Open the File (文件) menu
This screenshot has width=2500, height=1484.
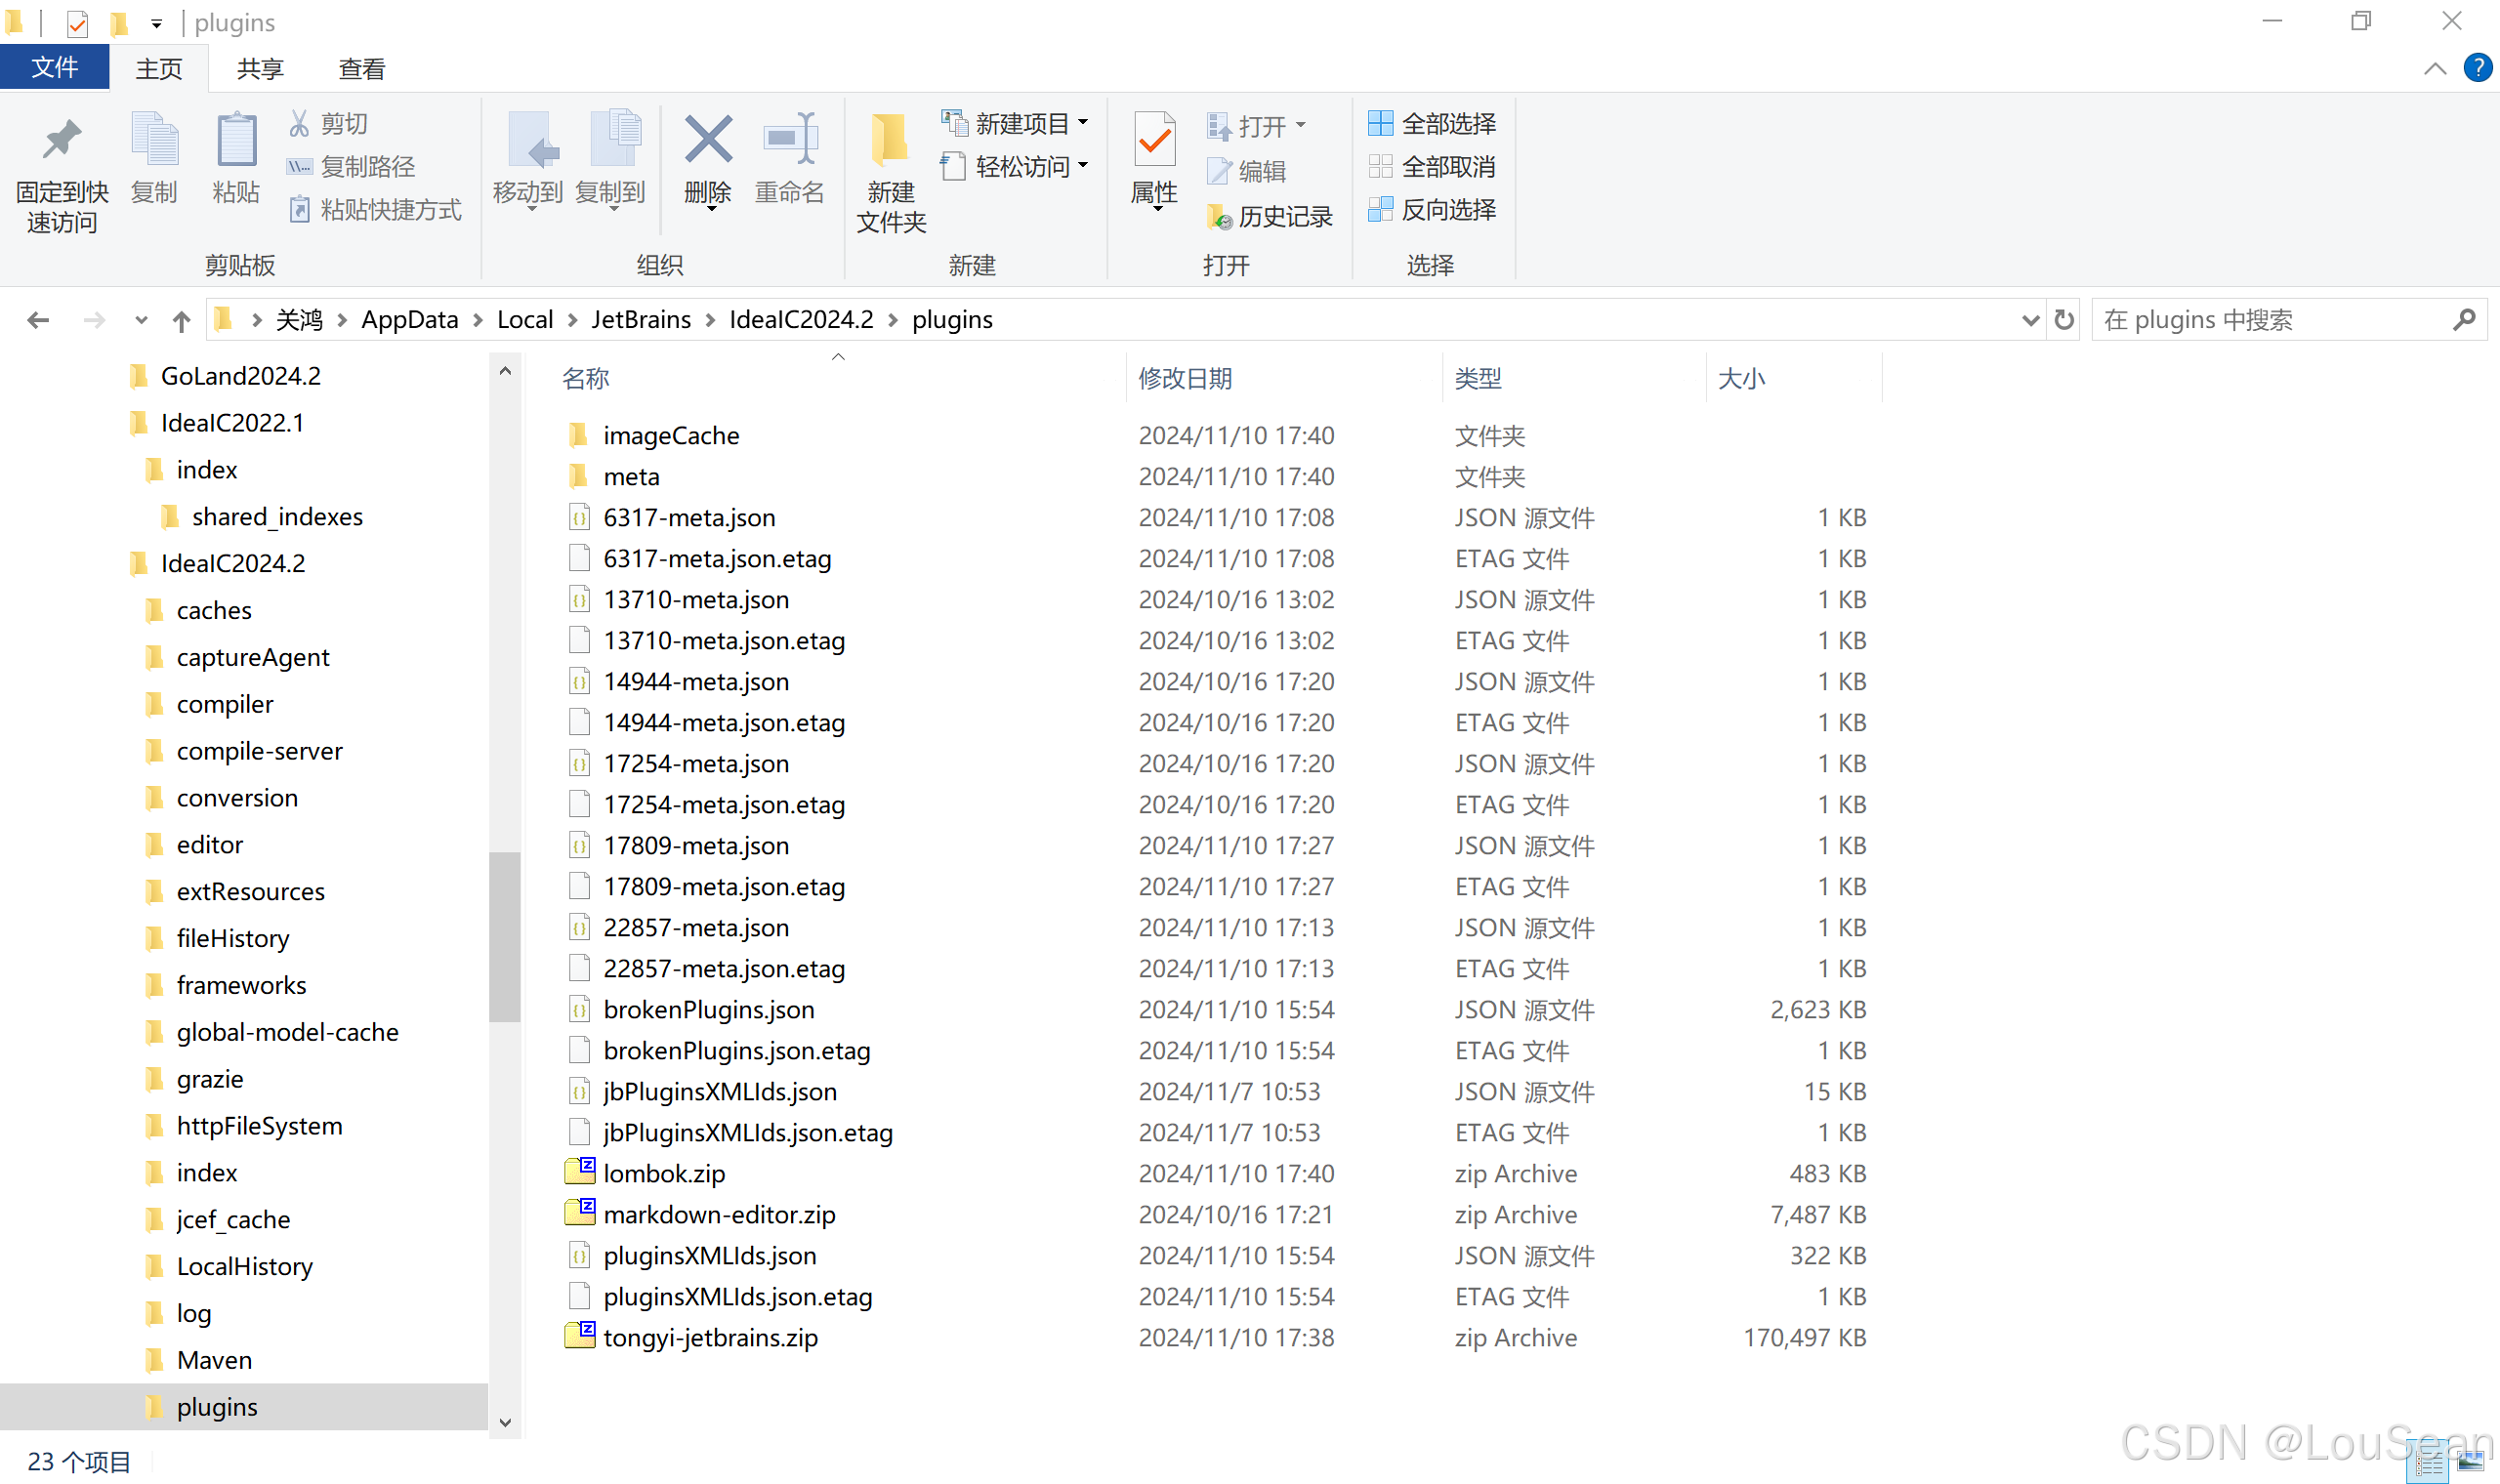pos(54,68)
